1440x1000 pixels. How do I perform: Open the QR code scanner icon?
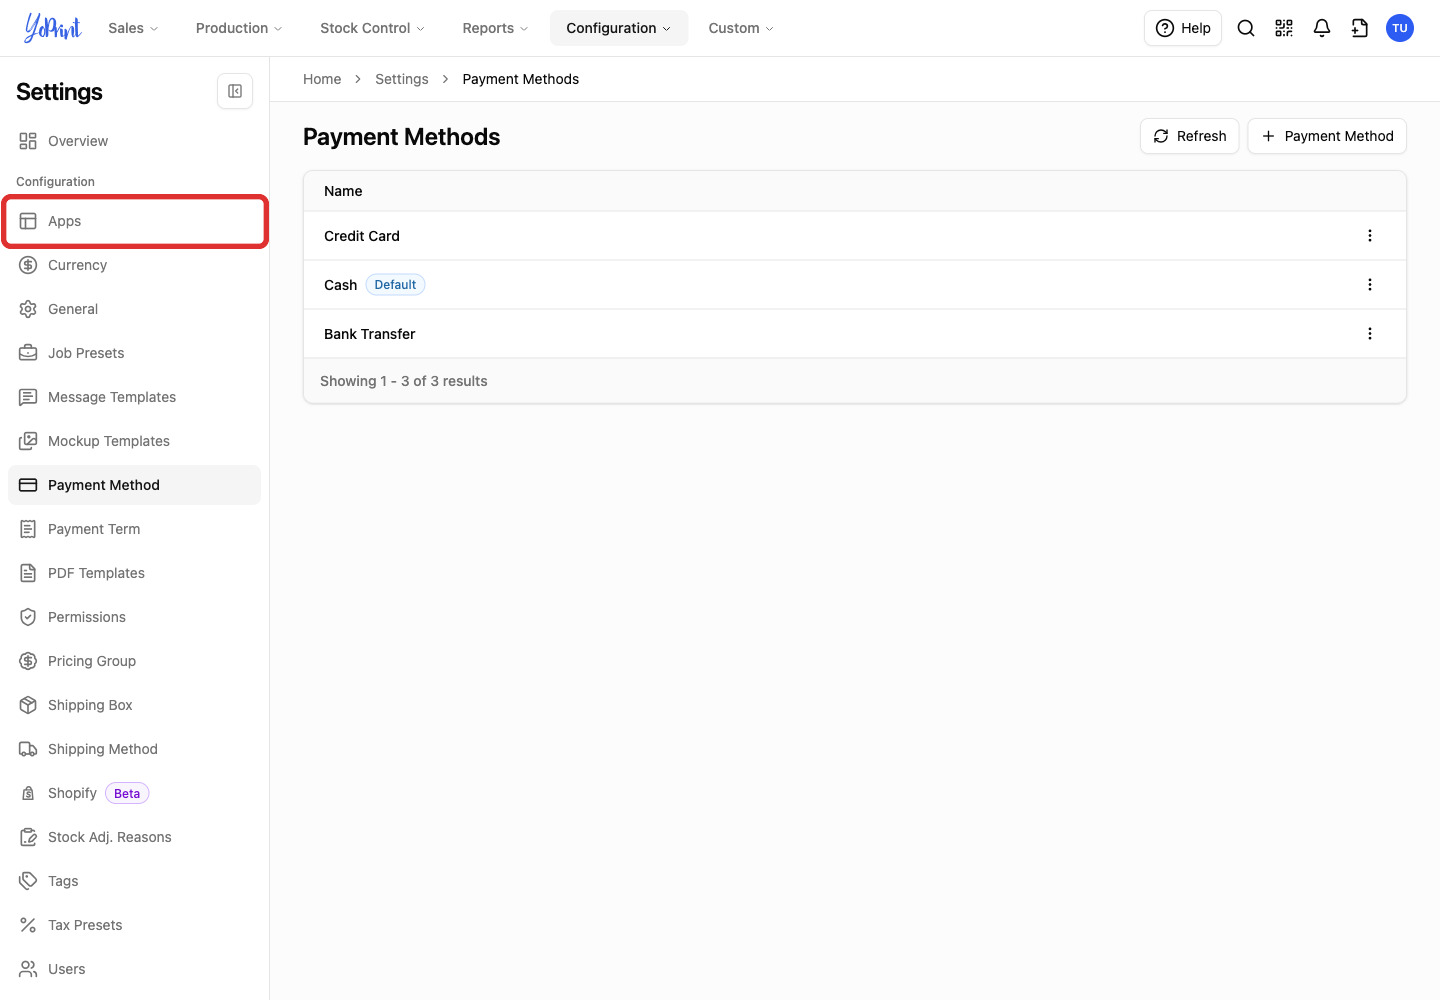(1284, 28)
